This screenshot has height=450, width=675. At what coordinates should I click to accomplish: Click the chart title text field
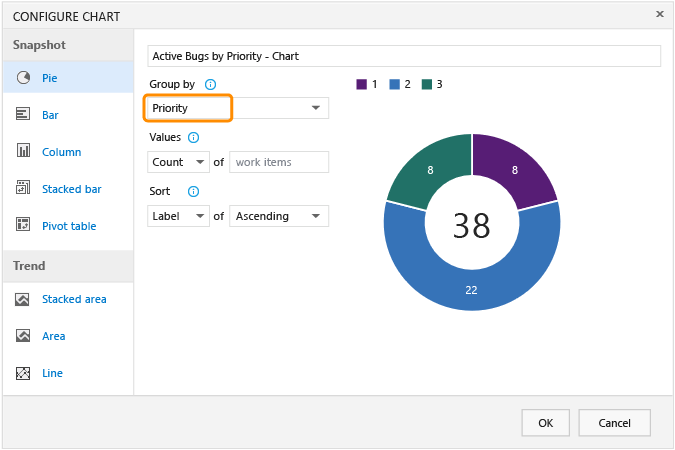click(404, 56)
